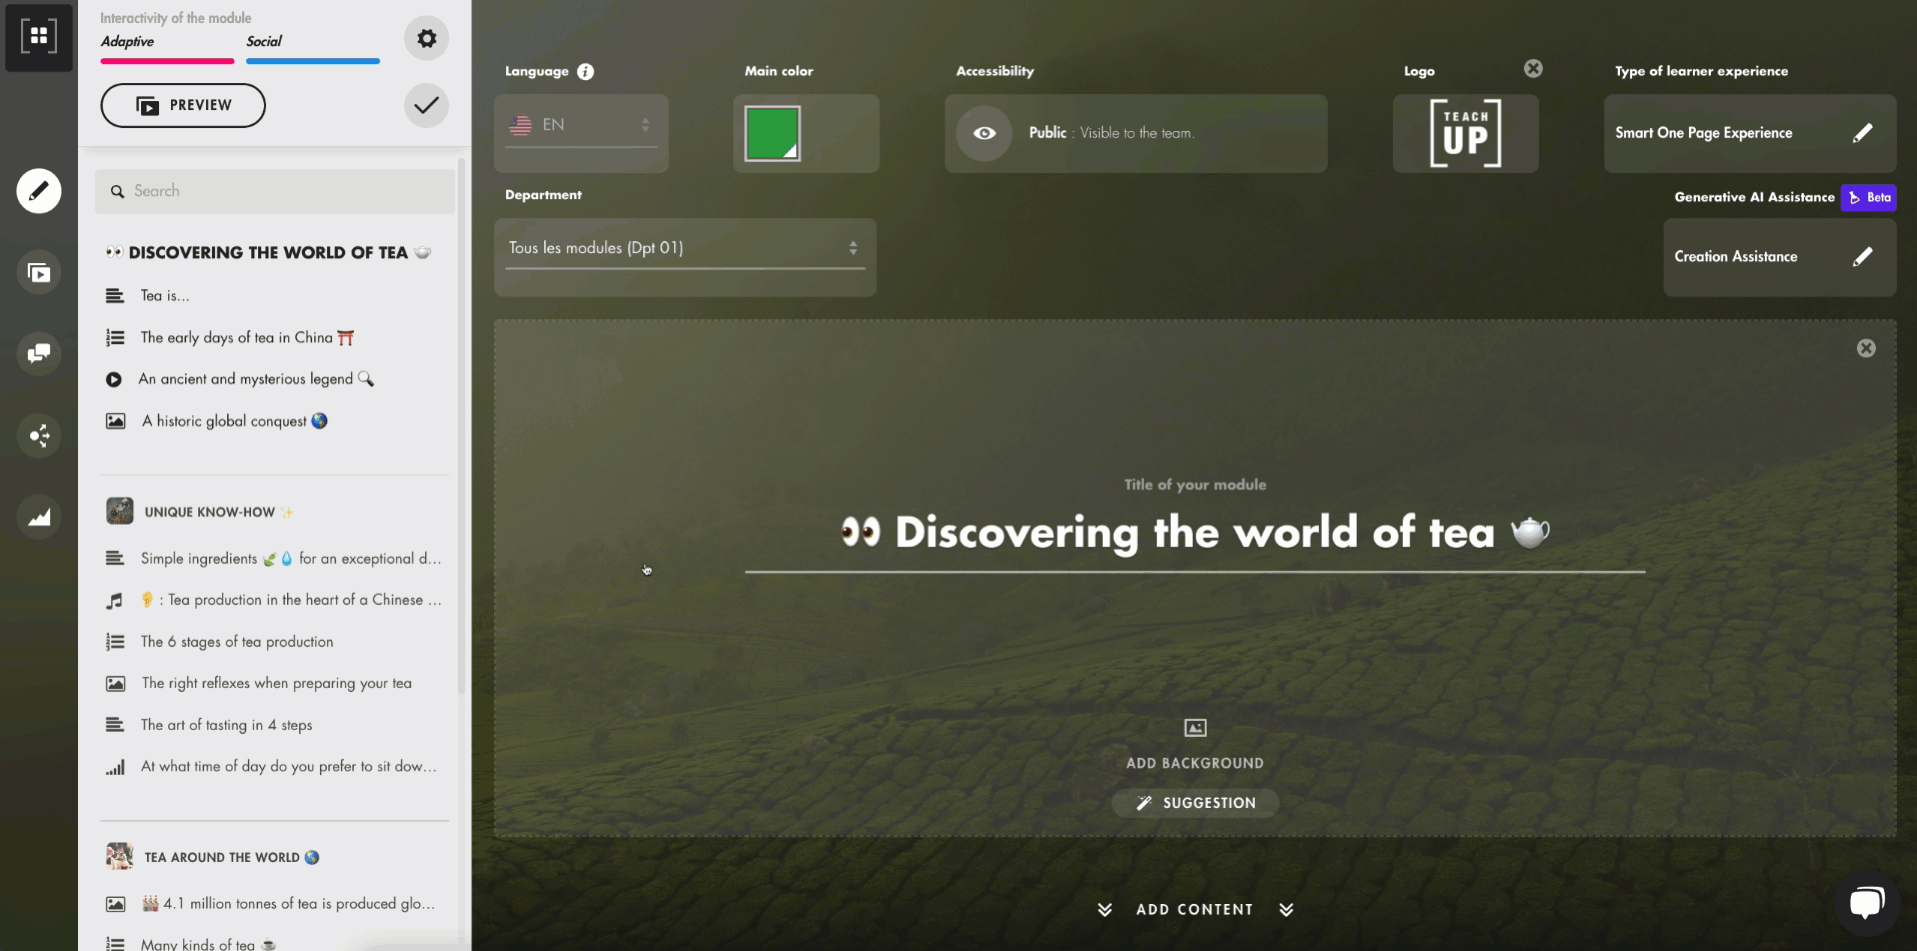Open the media library sidebar icon
Image resolution: width=1917 pixels, height=951 pixels.
tap(39, 273)
